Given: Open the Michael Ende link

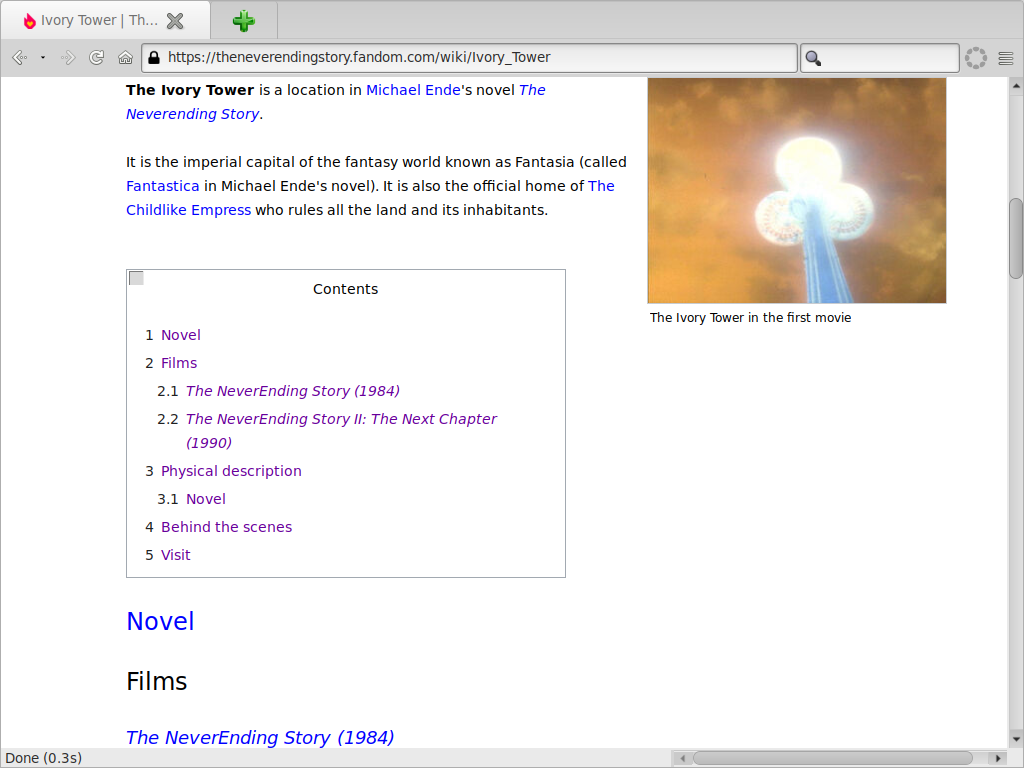Looking at the screenshot, I should click(x=413, y=90).
